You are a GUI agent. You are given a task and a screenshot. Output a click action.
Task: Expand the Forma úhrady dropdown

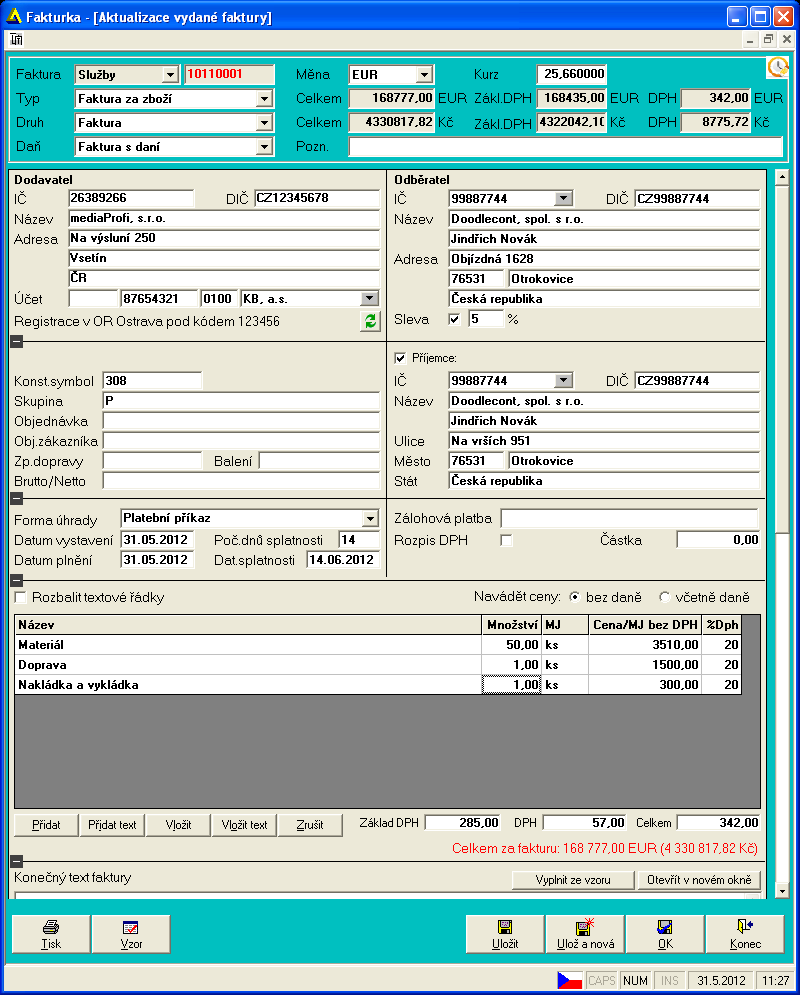point(370,518)
